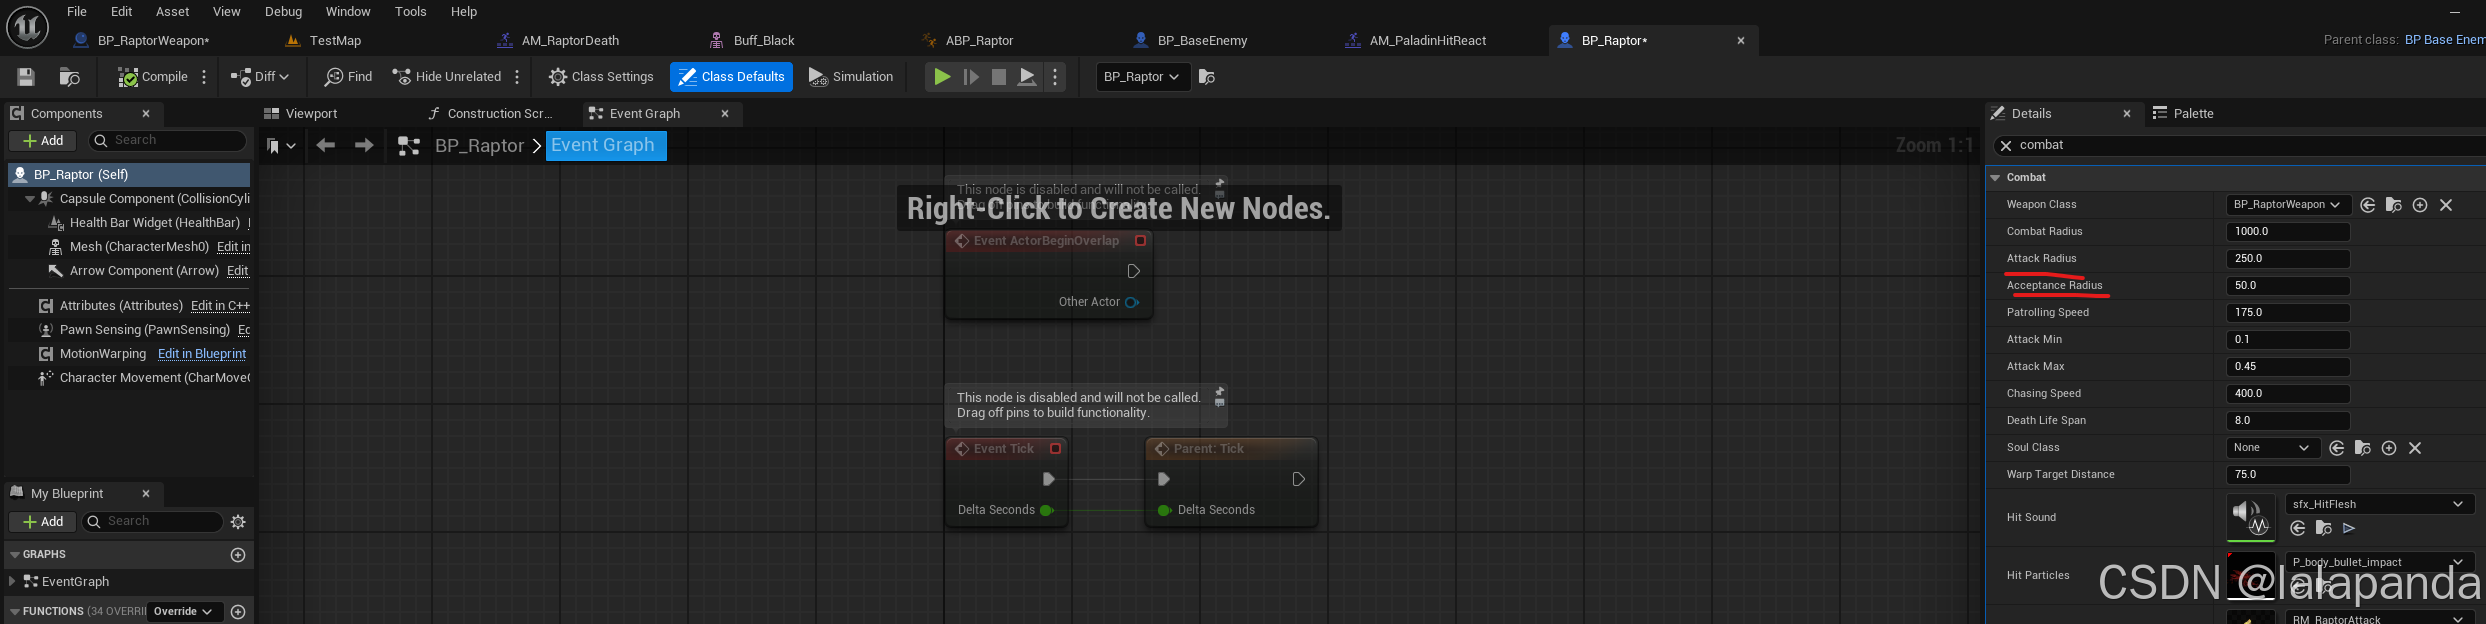
Task: Click the eject playback icon
Action: (1027, 77)
